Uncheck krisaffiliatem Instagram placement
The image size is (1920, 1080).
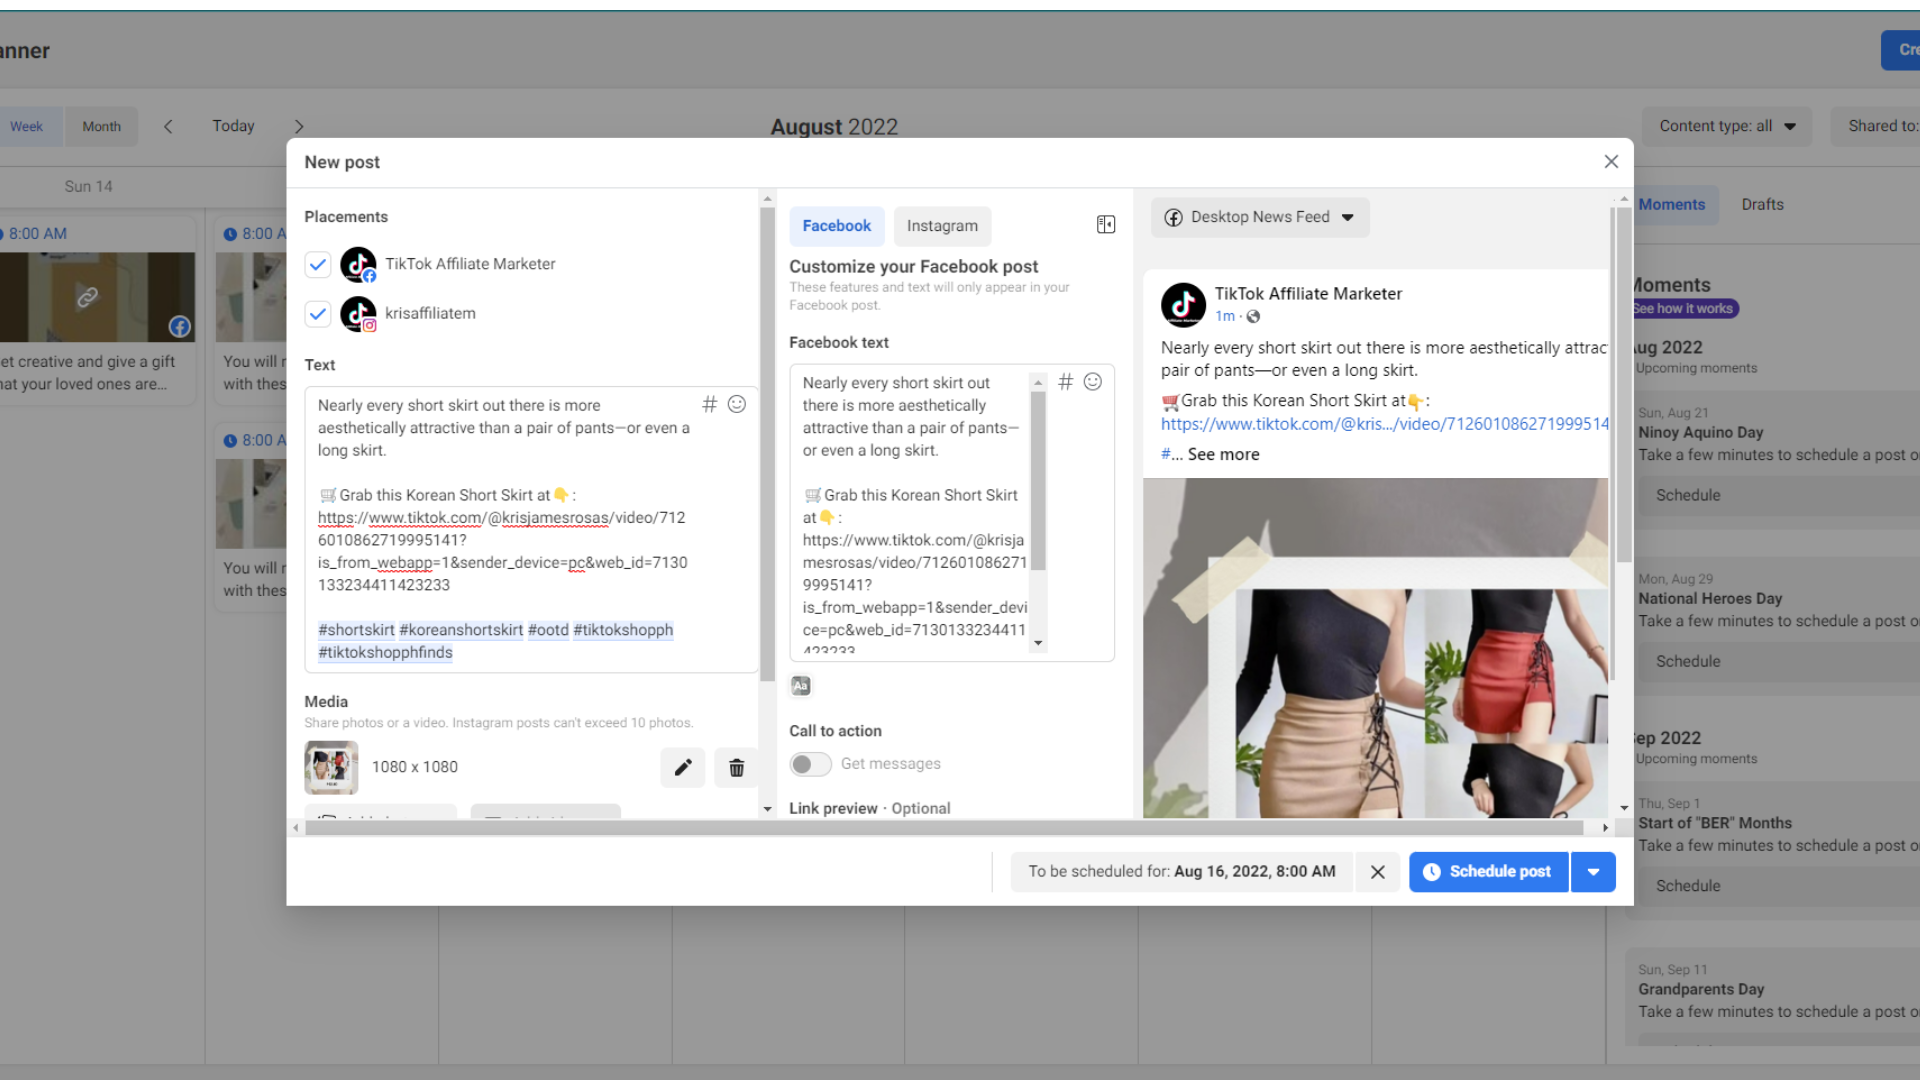click(x=318, y=313)
